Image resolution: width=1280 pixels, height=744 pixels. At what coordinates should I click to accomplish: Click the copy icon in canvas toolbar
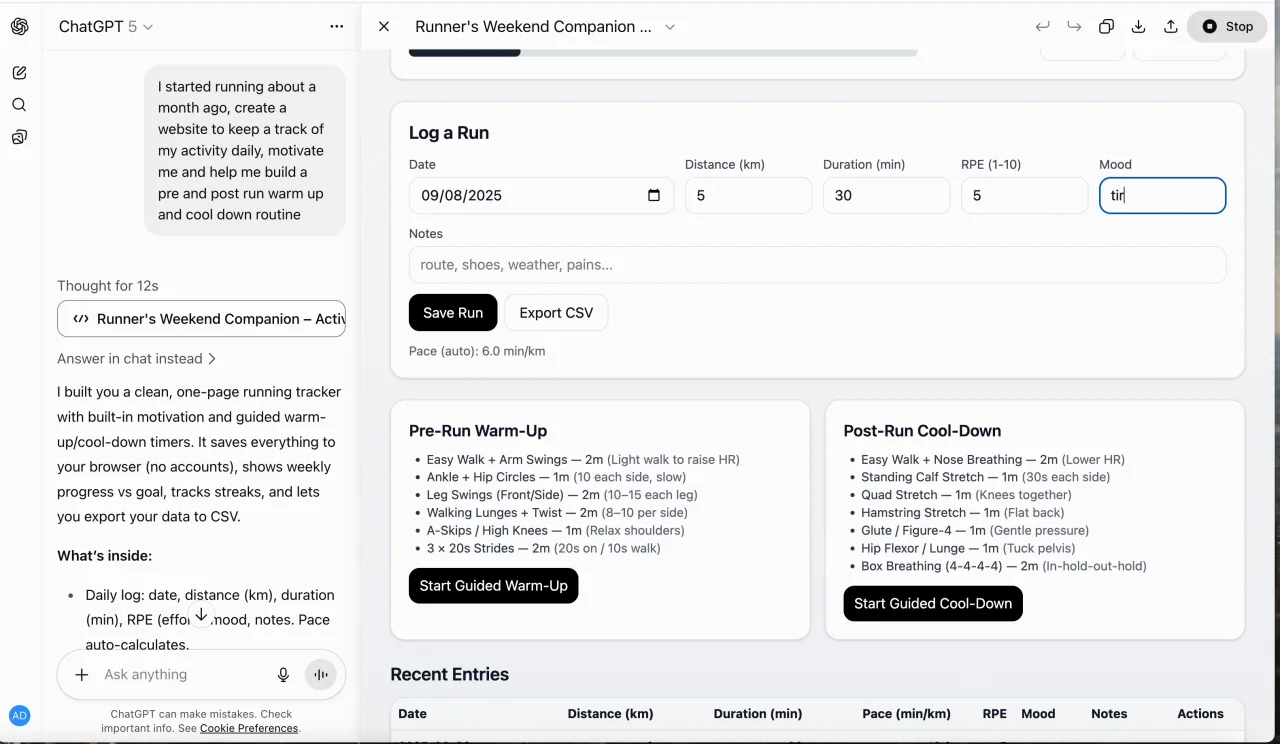click(x=1106, y=27)
